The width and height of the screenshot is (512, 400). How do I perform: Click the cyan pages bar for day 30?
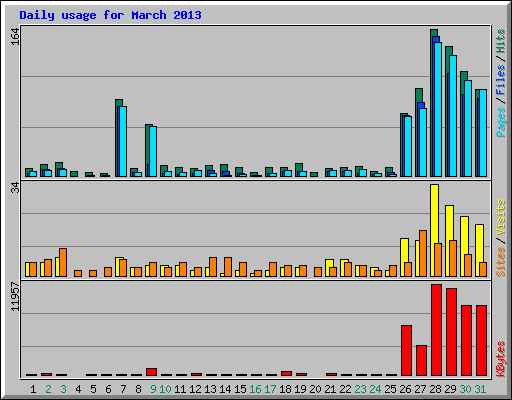468,128
